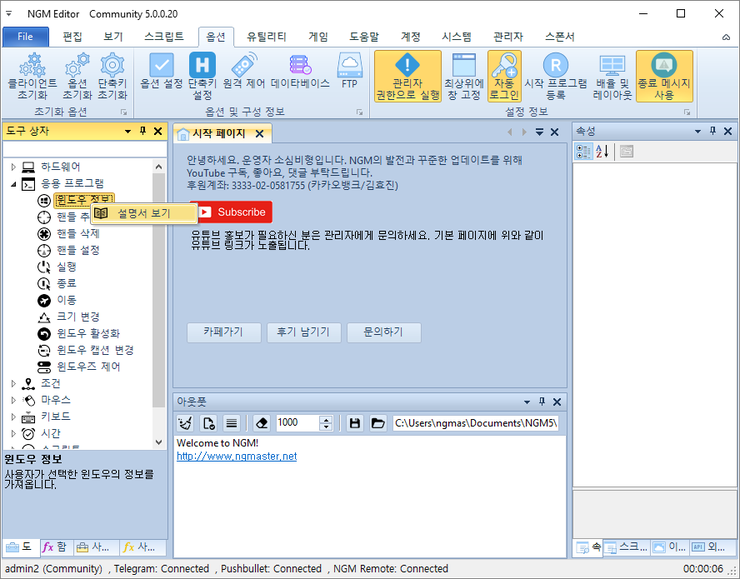Select 윈도우 활성화 tool item
740x579 pixels.
pyautogui.click(x=88, y=334)
